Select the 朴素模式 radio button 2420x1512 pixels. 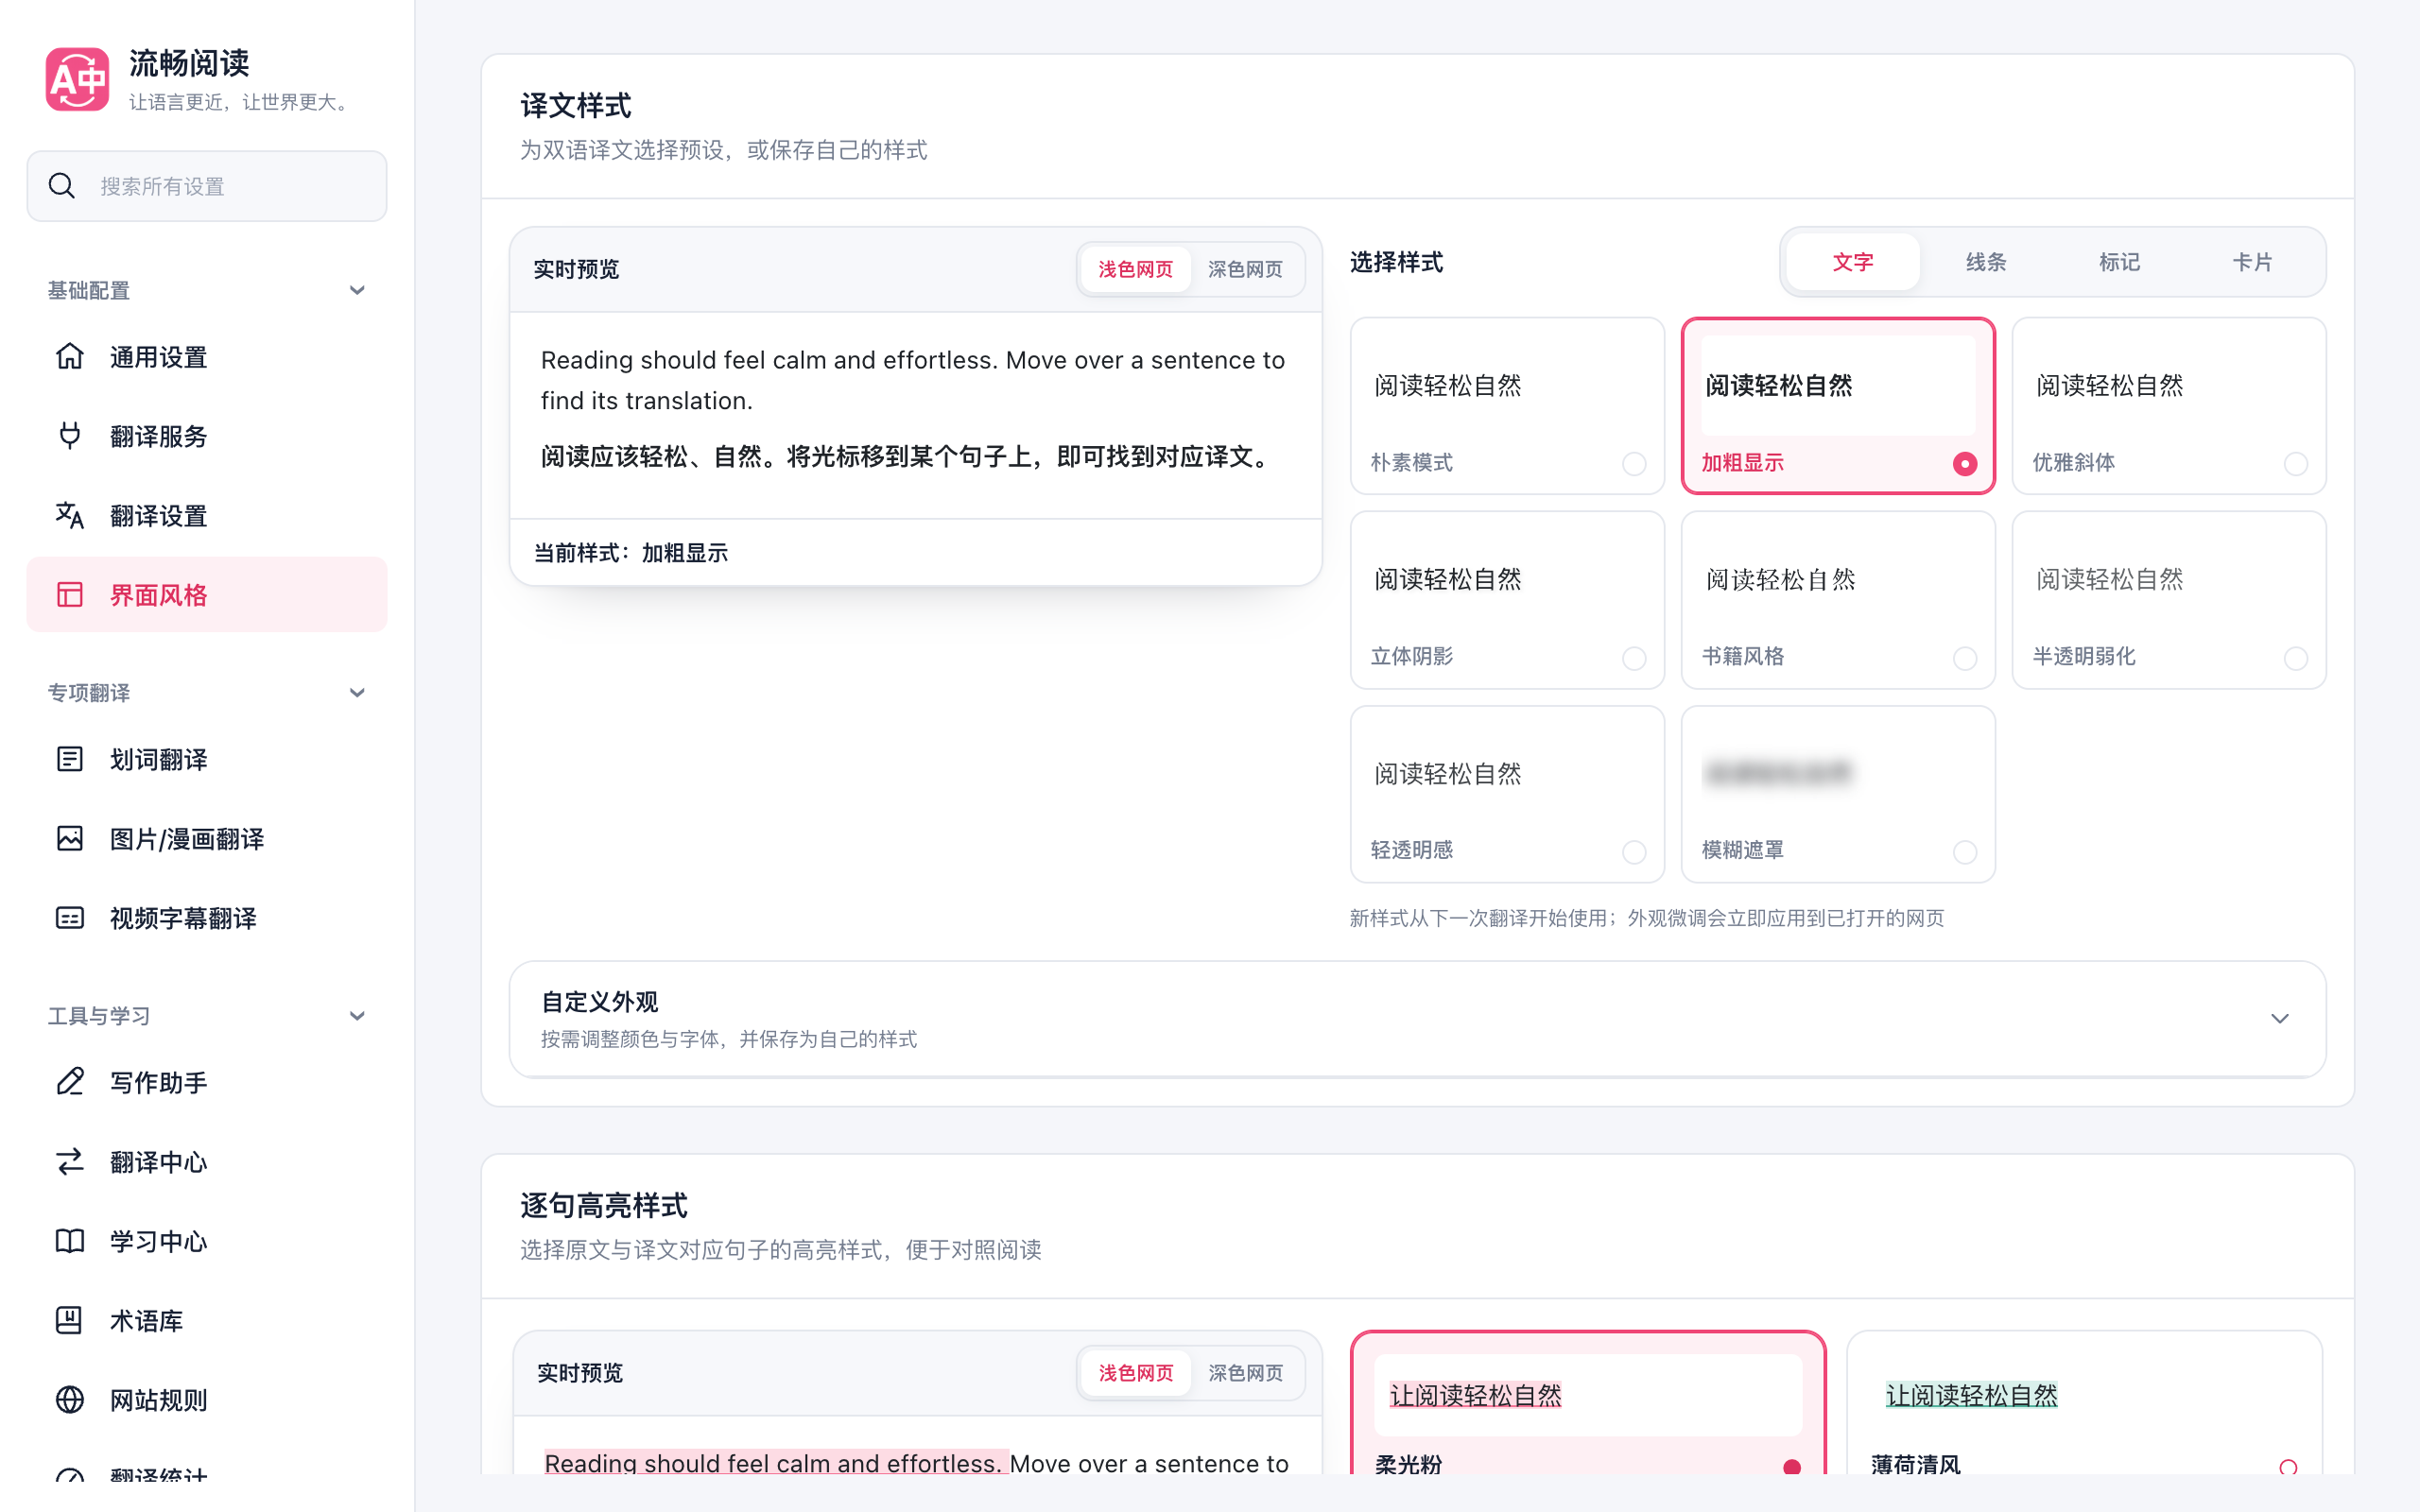point(1634,464)
